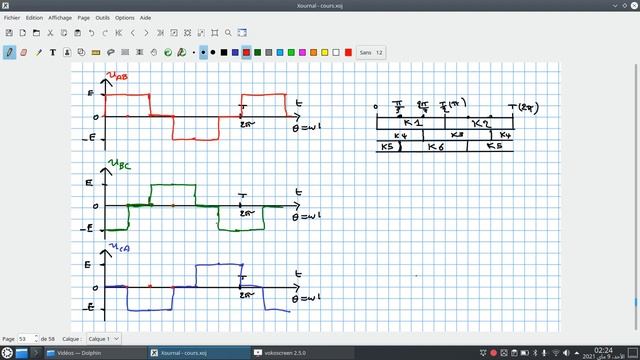Switch to vokoscreen 2.5.0 taskbar entry

click(302, 353)
